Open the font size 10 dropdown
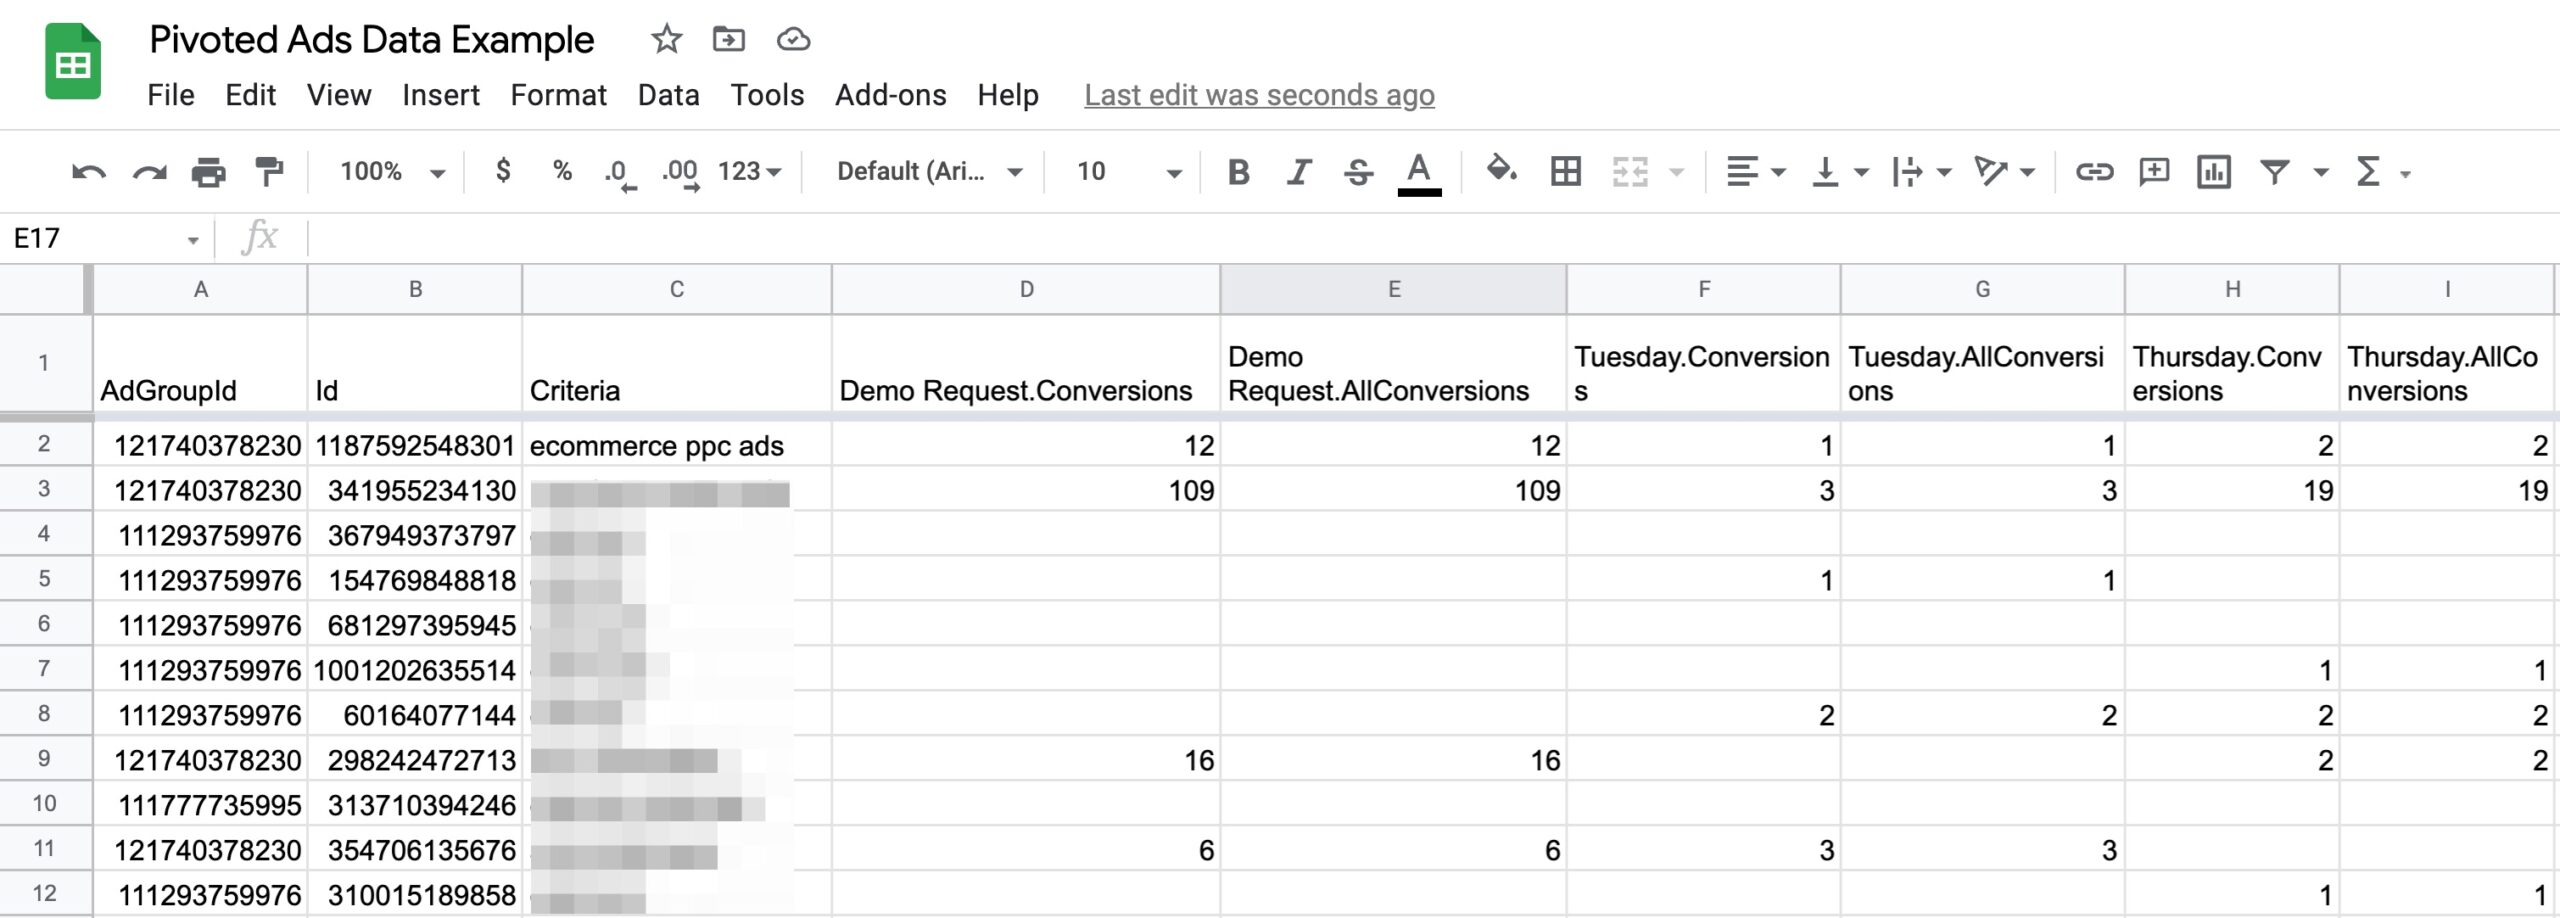Viewport: 2560px width, 918px height. pyautogui.click(x=1128, y=172)
